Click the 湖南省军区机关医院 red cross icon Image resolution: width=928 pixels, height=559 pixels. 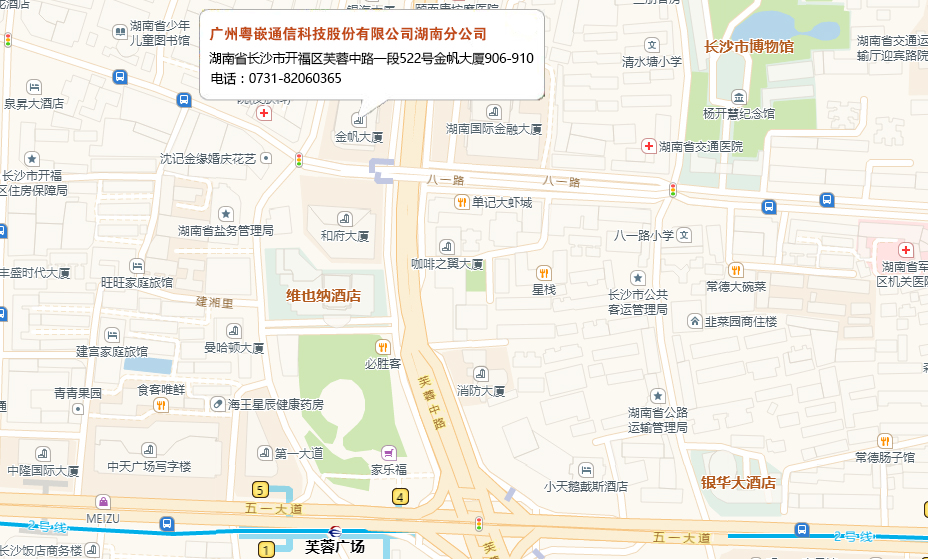[905, 250]
